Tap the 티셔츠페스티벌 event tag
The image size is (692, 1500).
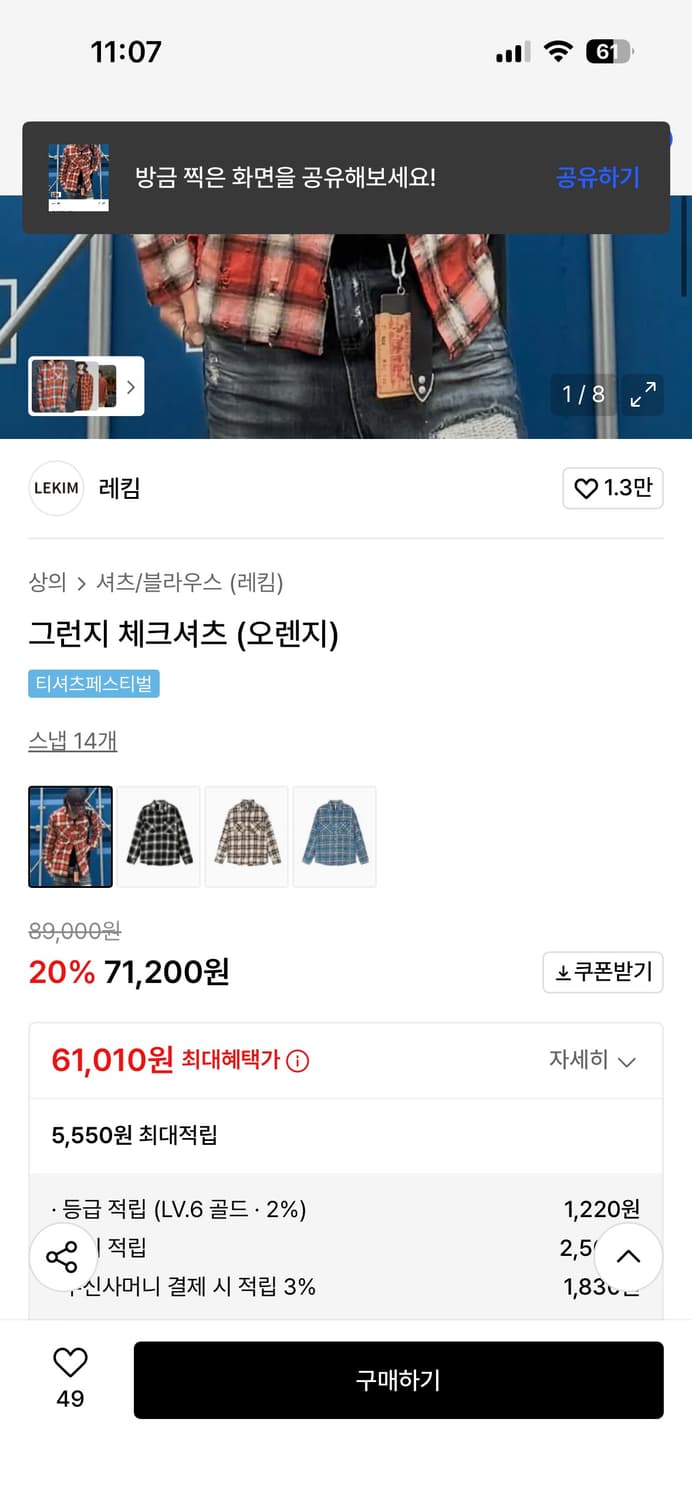click(x=95, y=686)
